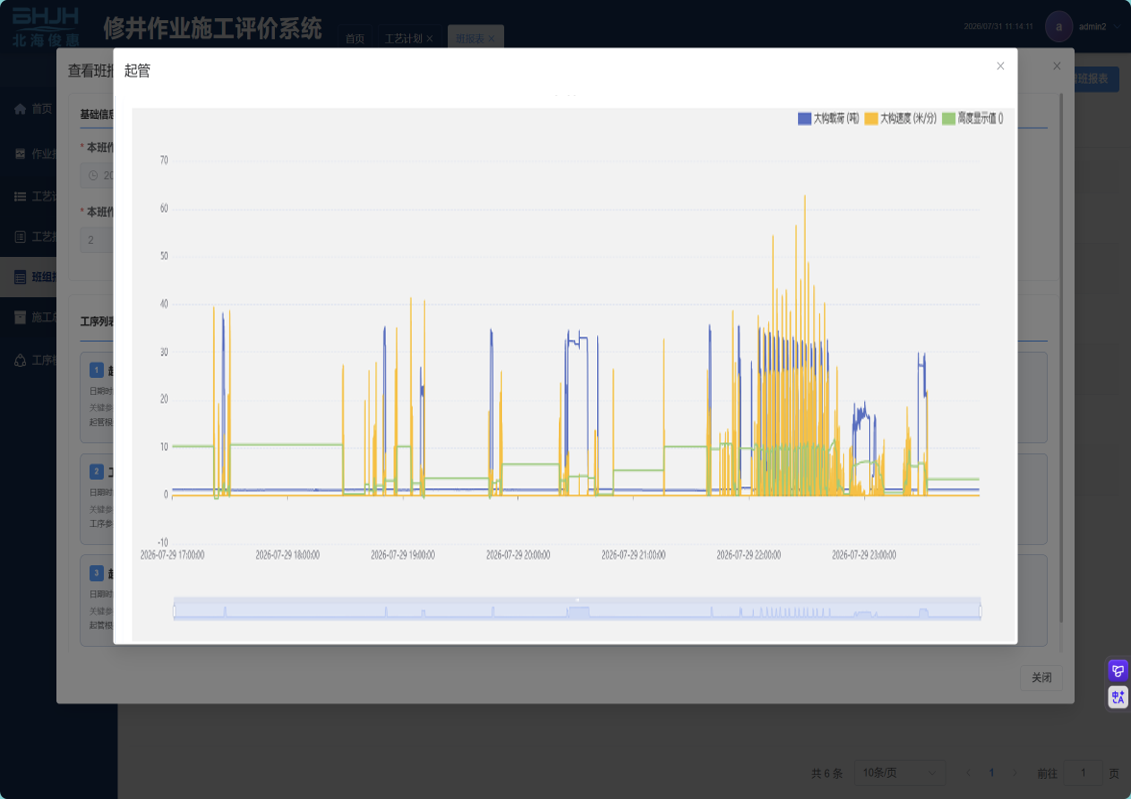Click the 前往 page number input field
The width and height of the screenshot is (1131, 799).
1083,772
